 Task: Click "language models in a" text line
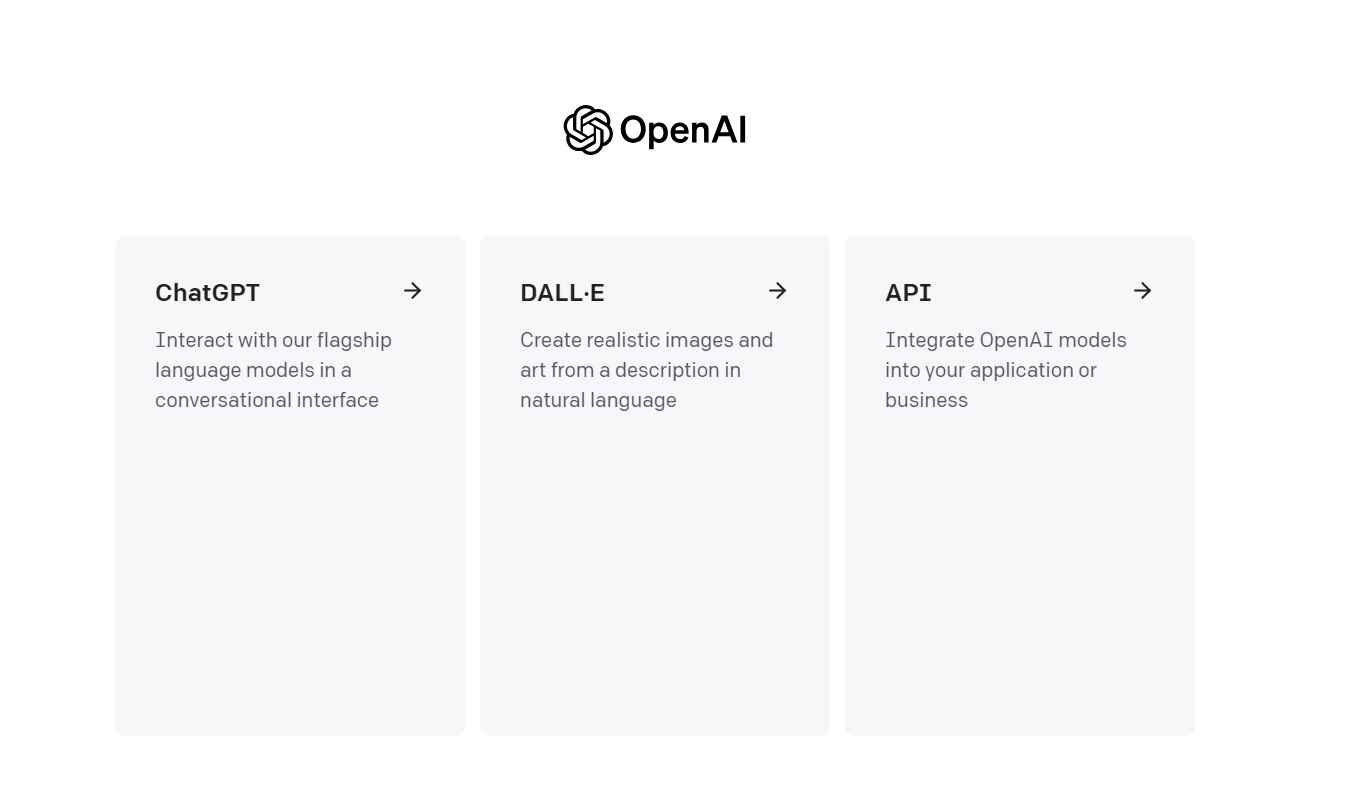pos(253,370)
